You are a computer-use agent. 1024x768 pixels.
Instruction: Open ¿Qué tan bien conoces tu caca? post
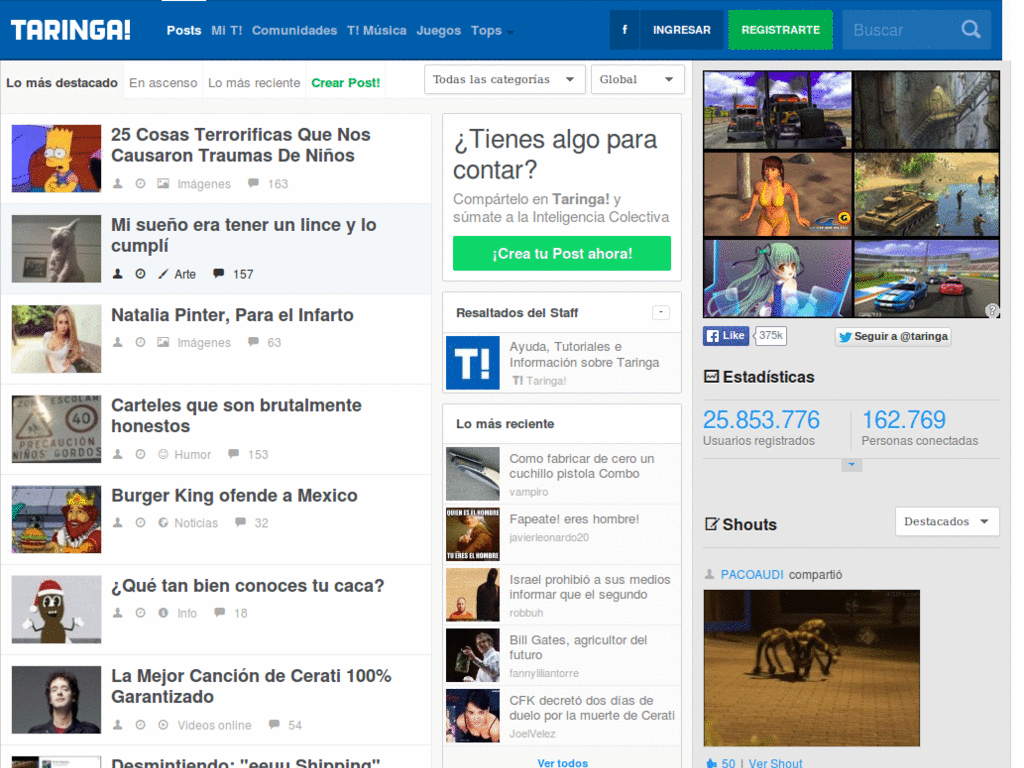[247, 585]
